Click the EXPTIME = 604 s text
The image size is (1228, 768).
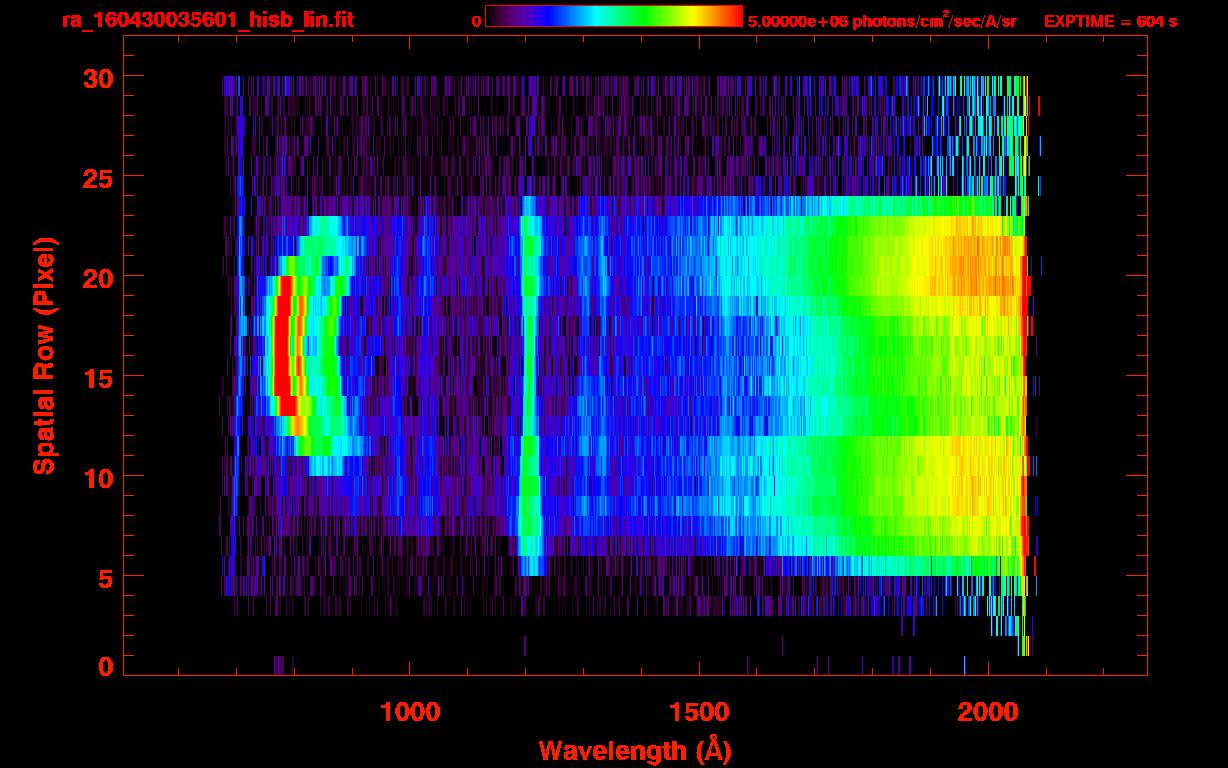[1110, 21]
